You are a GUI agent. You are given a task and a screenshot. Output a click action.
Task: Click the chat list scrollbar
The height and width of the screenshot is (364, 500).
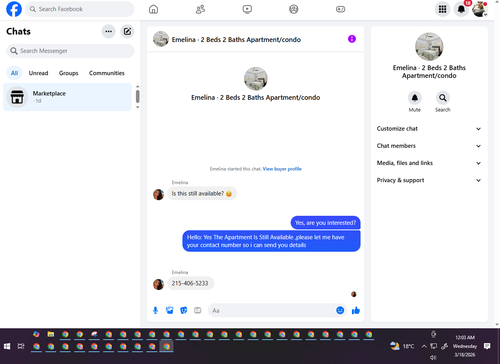pyautogui.click(x=137, y=97)
